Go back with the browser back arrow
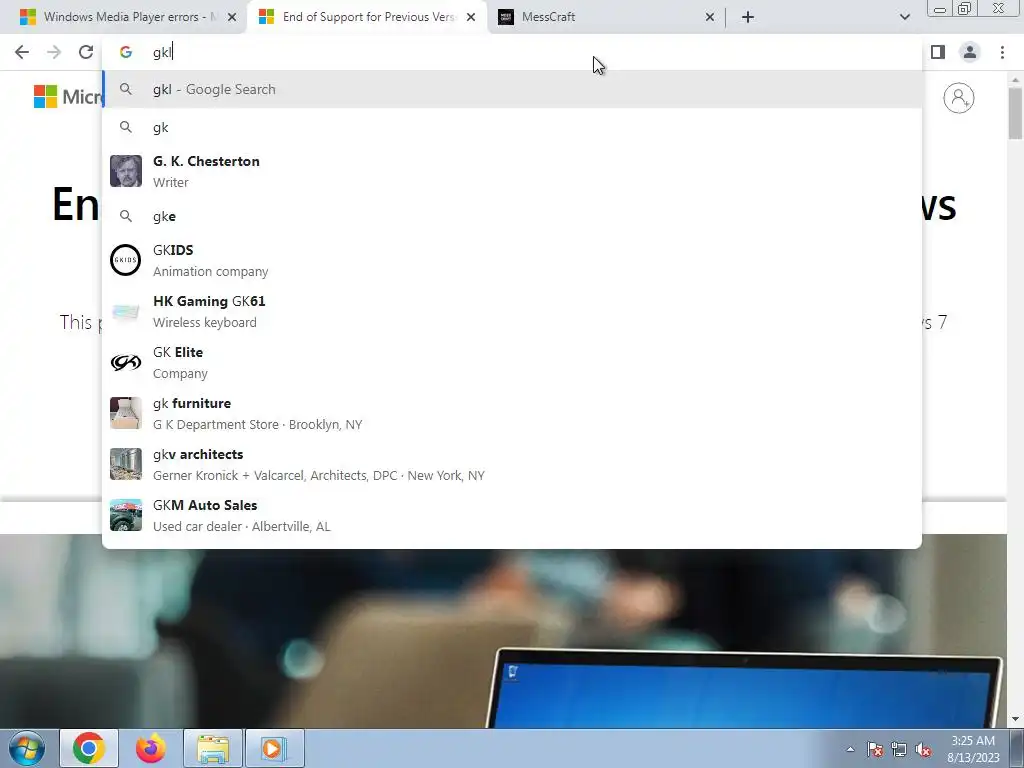 pyautogui.click(x=22, y=52)
